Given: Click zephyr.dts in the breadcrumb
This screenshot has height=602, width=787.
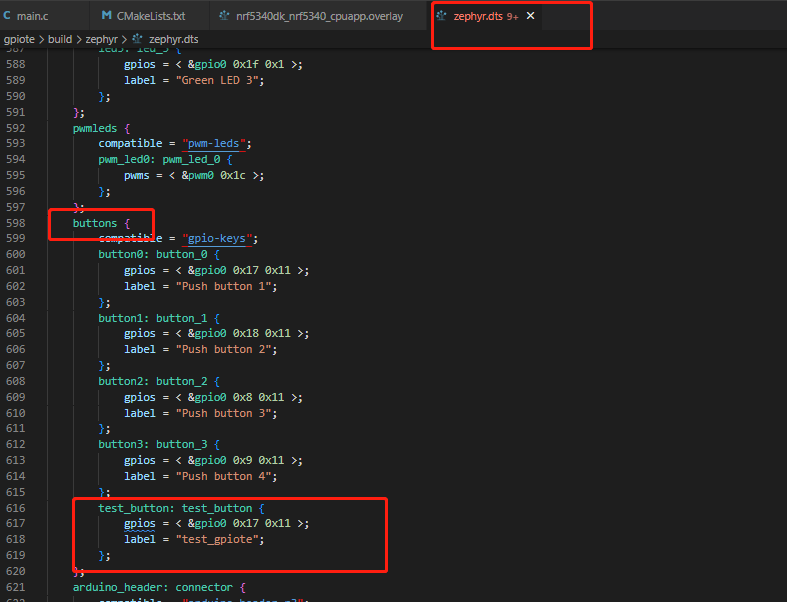Looking at the screenshot, I should pos(174,39).
